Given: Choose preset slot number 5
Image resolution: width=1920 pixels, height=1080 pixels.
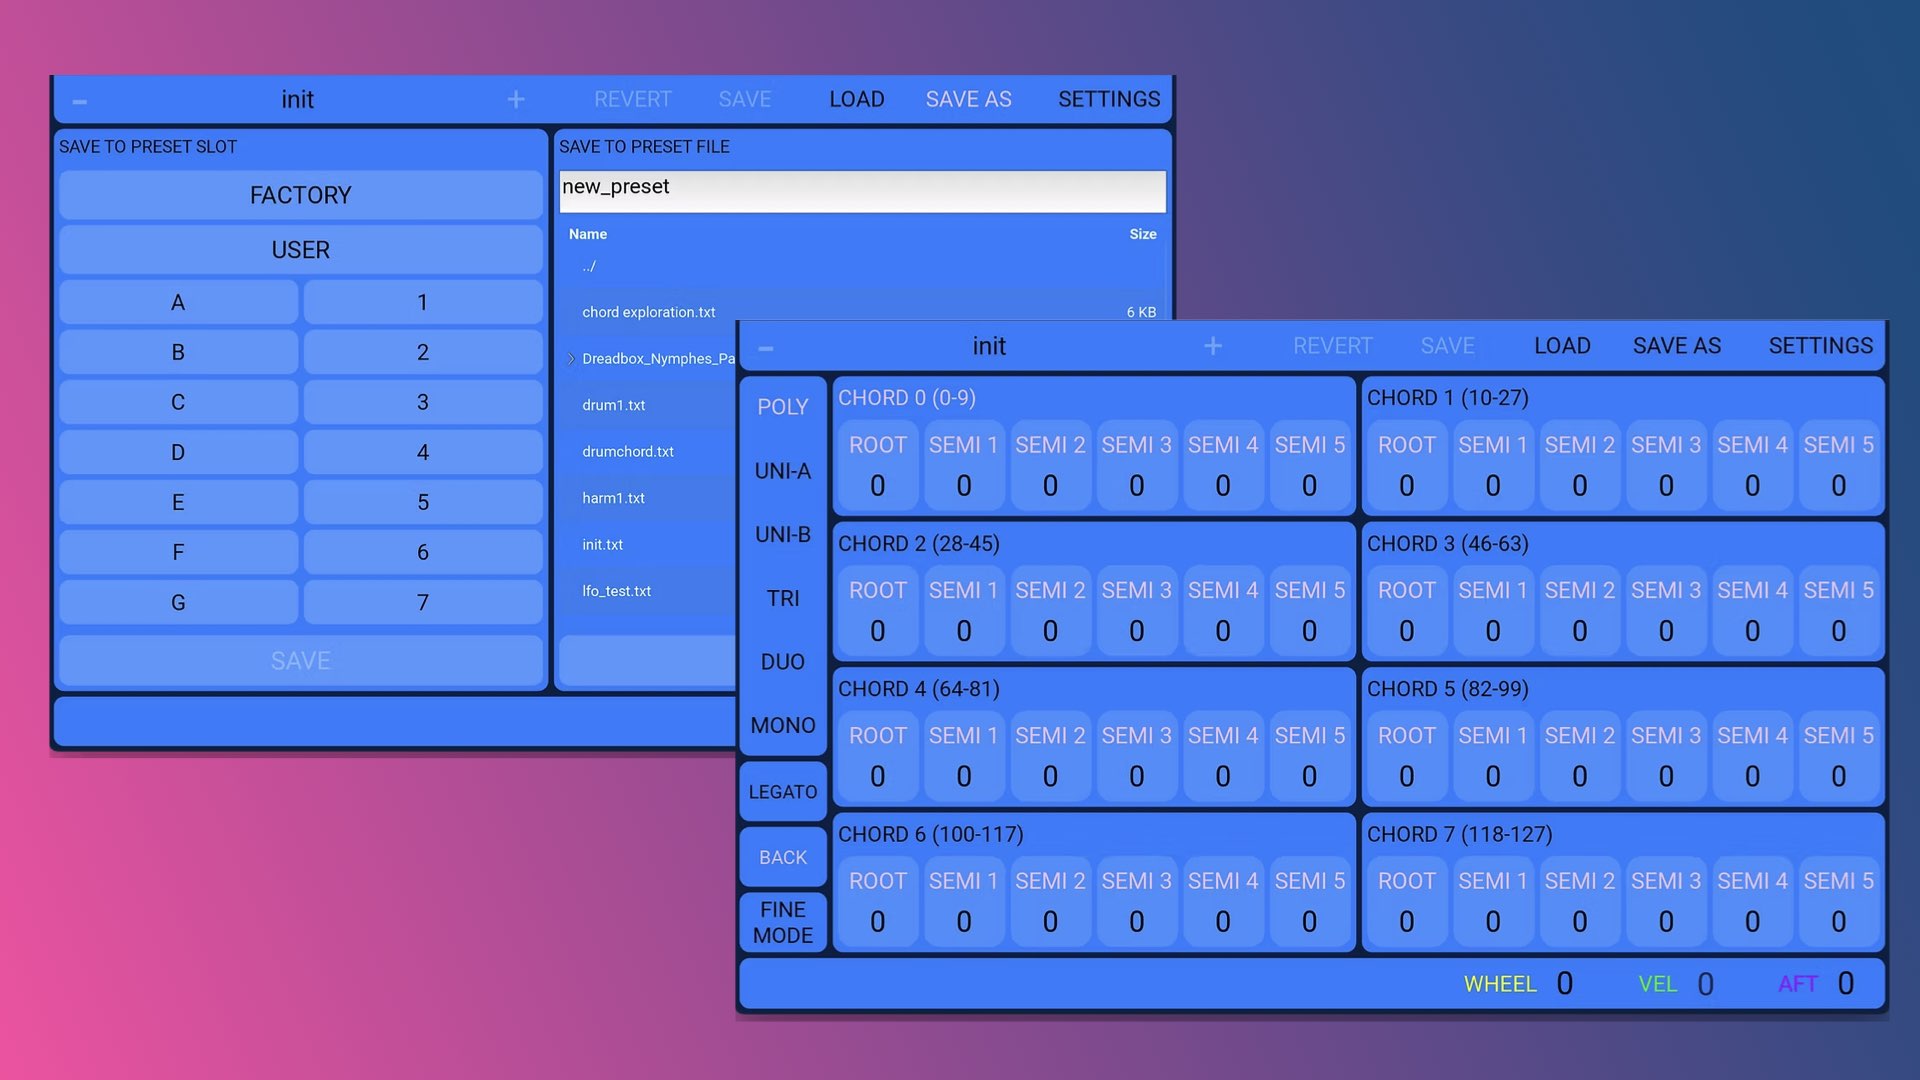Looking at the screenshot, I should 423,502.
